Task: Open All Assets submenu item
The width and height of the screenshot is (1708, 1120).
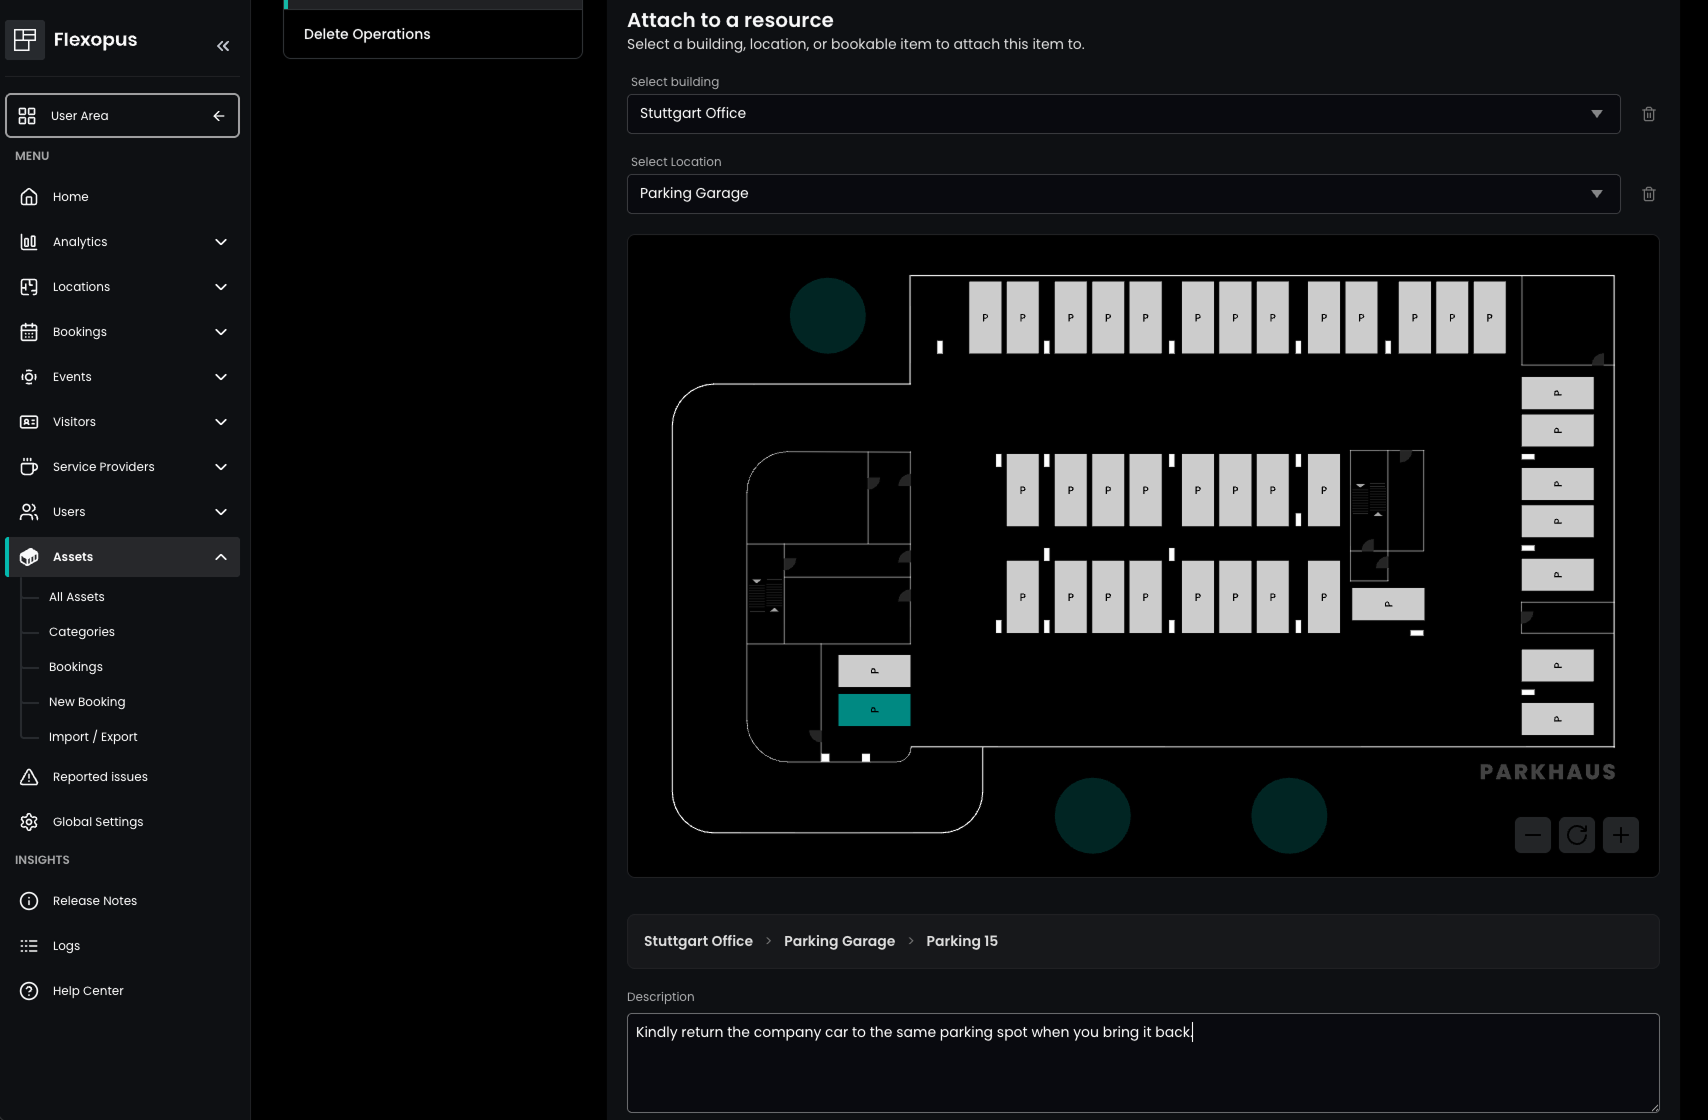Action: pos(77,597)
